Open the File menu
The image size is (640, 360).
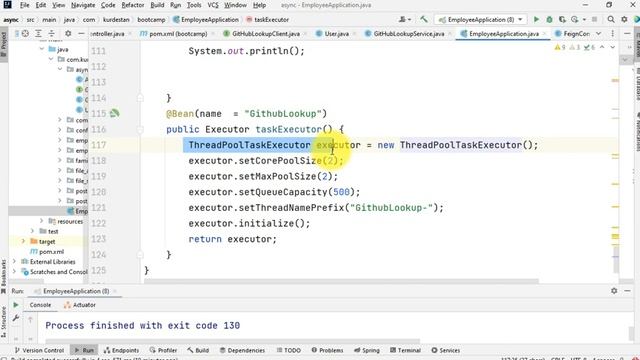click(24, 5)
